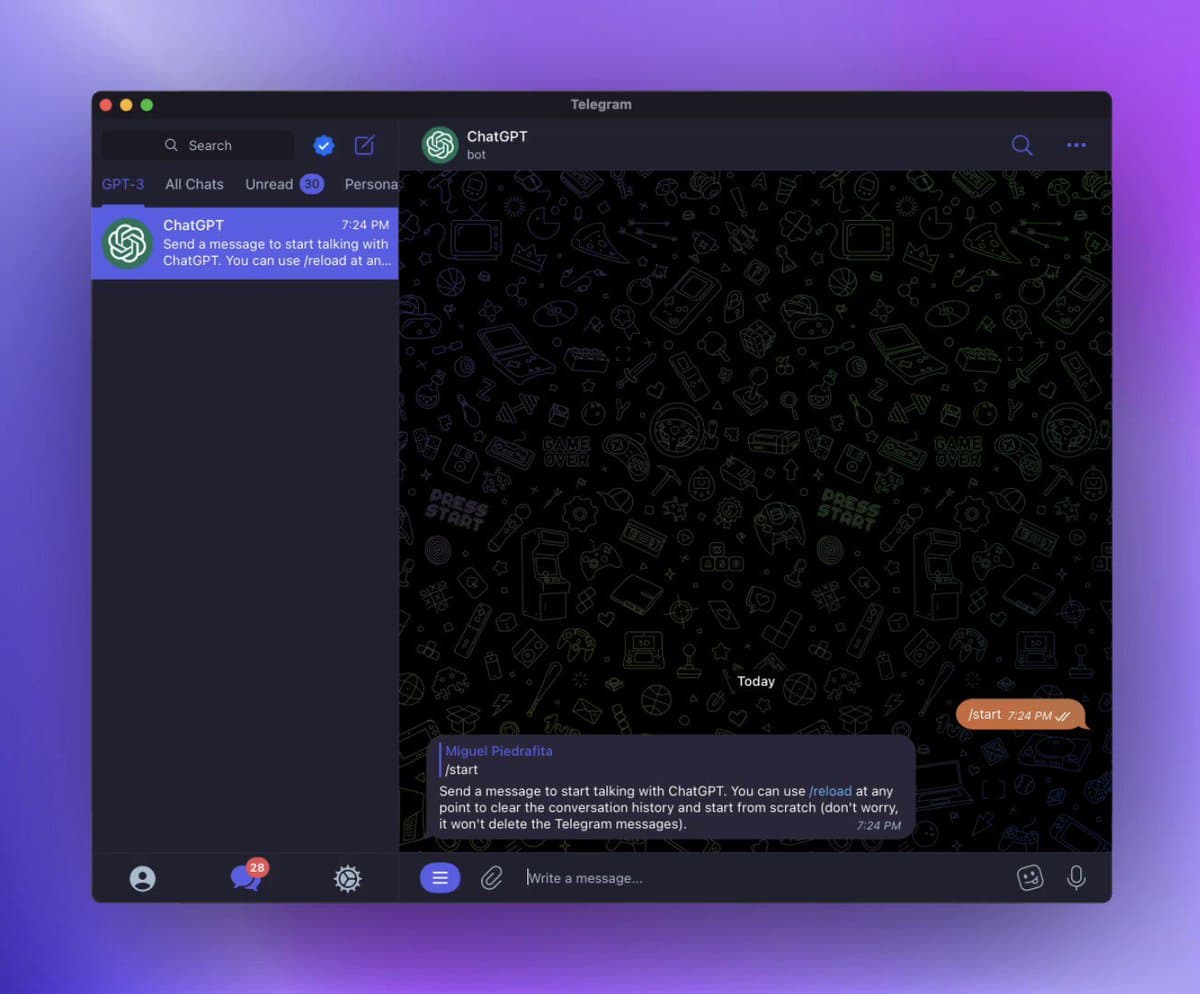
Task: Attach a file with paperclip icon
Action: pyautogui.click(x=491, y=878)
